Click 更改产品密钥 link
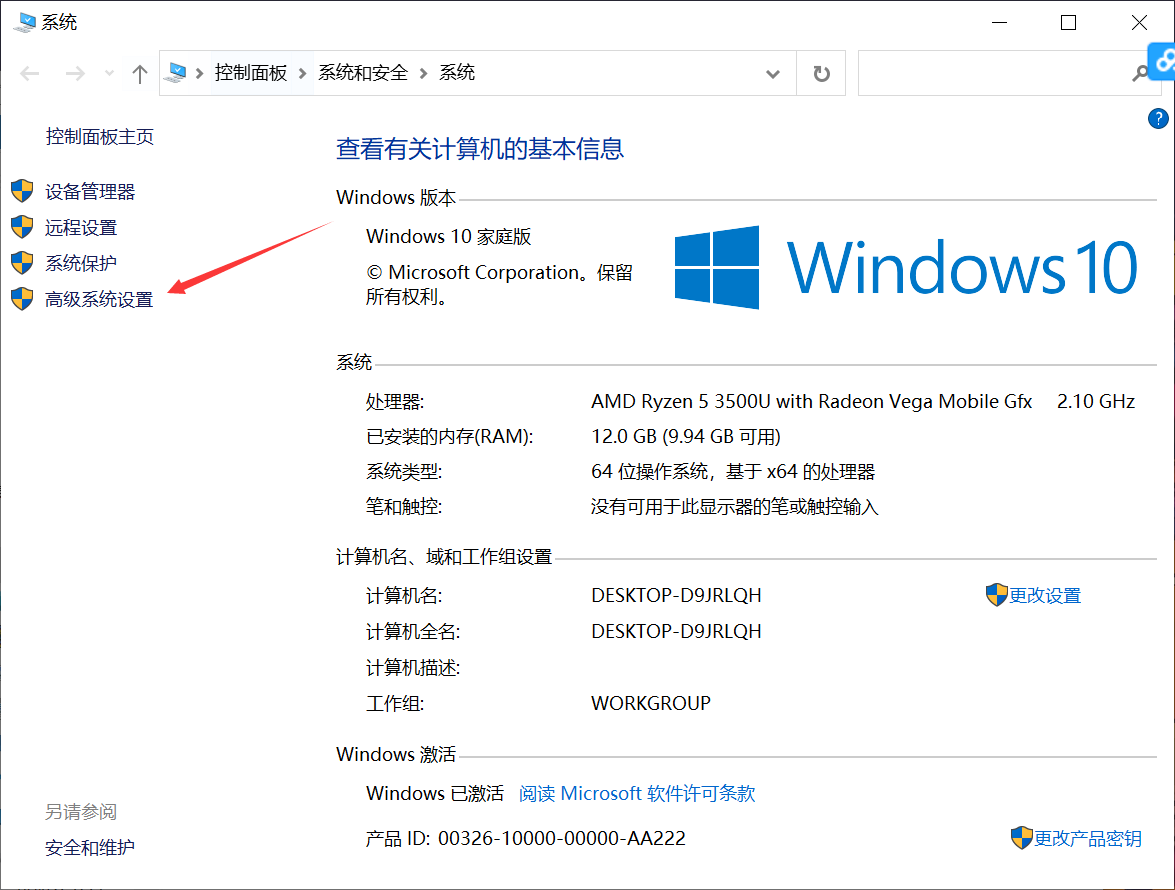 pos(1087,838)
